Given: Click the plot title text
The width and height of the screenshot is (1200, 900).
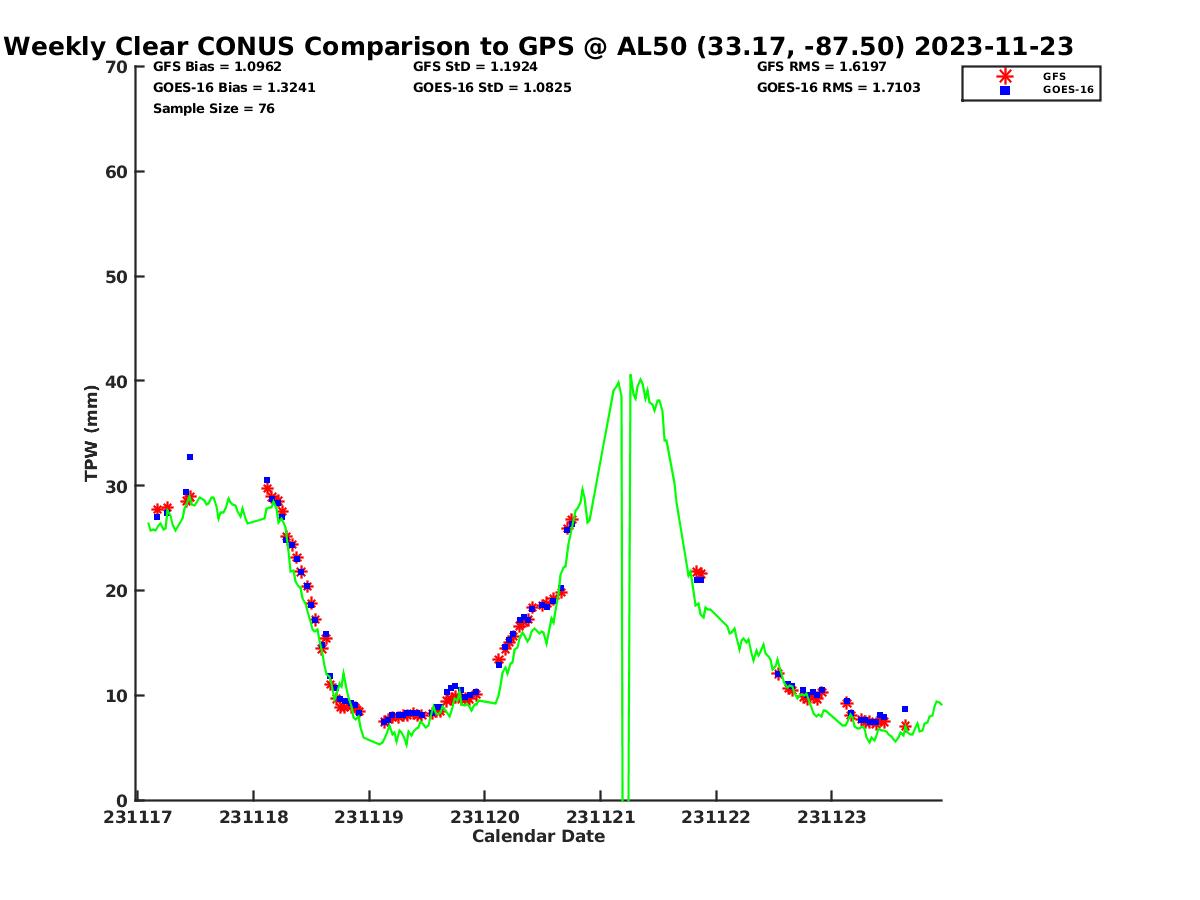Looking at the screenshot, I should tap(539, 46).
